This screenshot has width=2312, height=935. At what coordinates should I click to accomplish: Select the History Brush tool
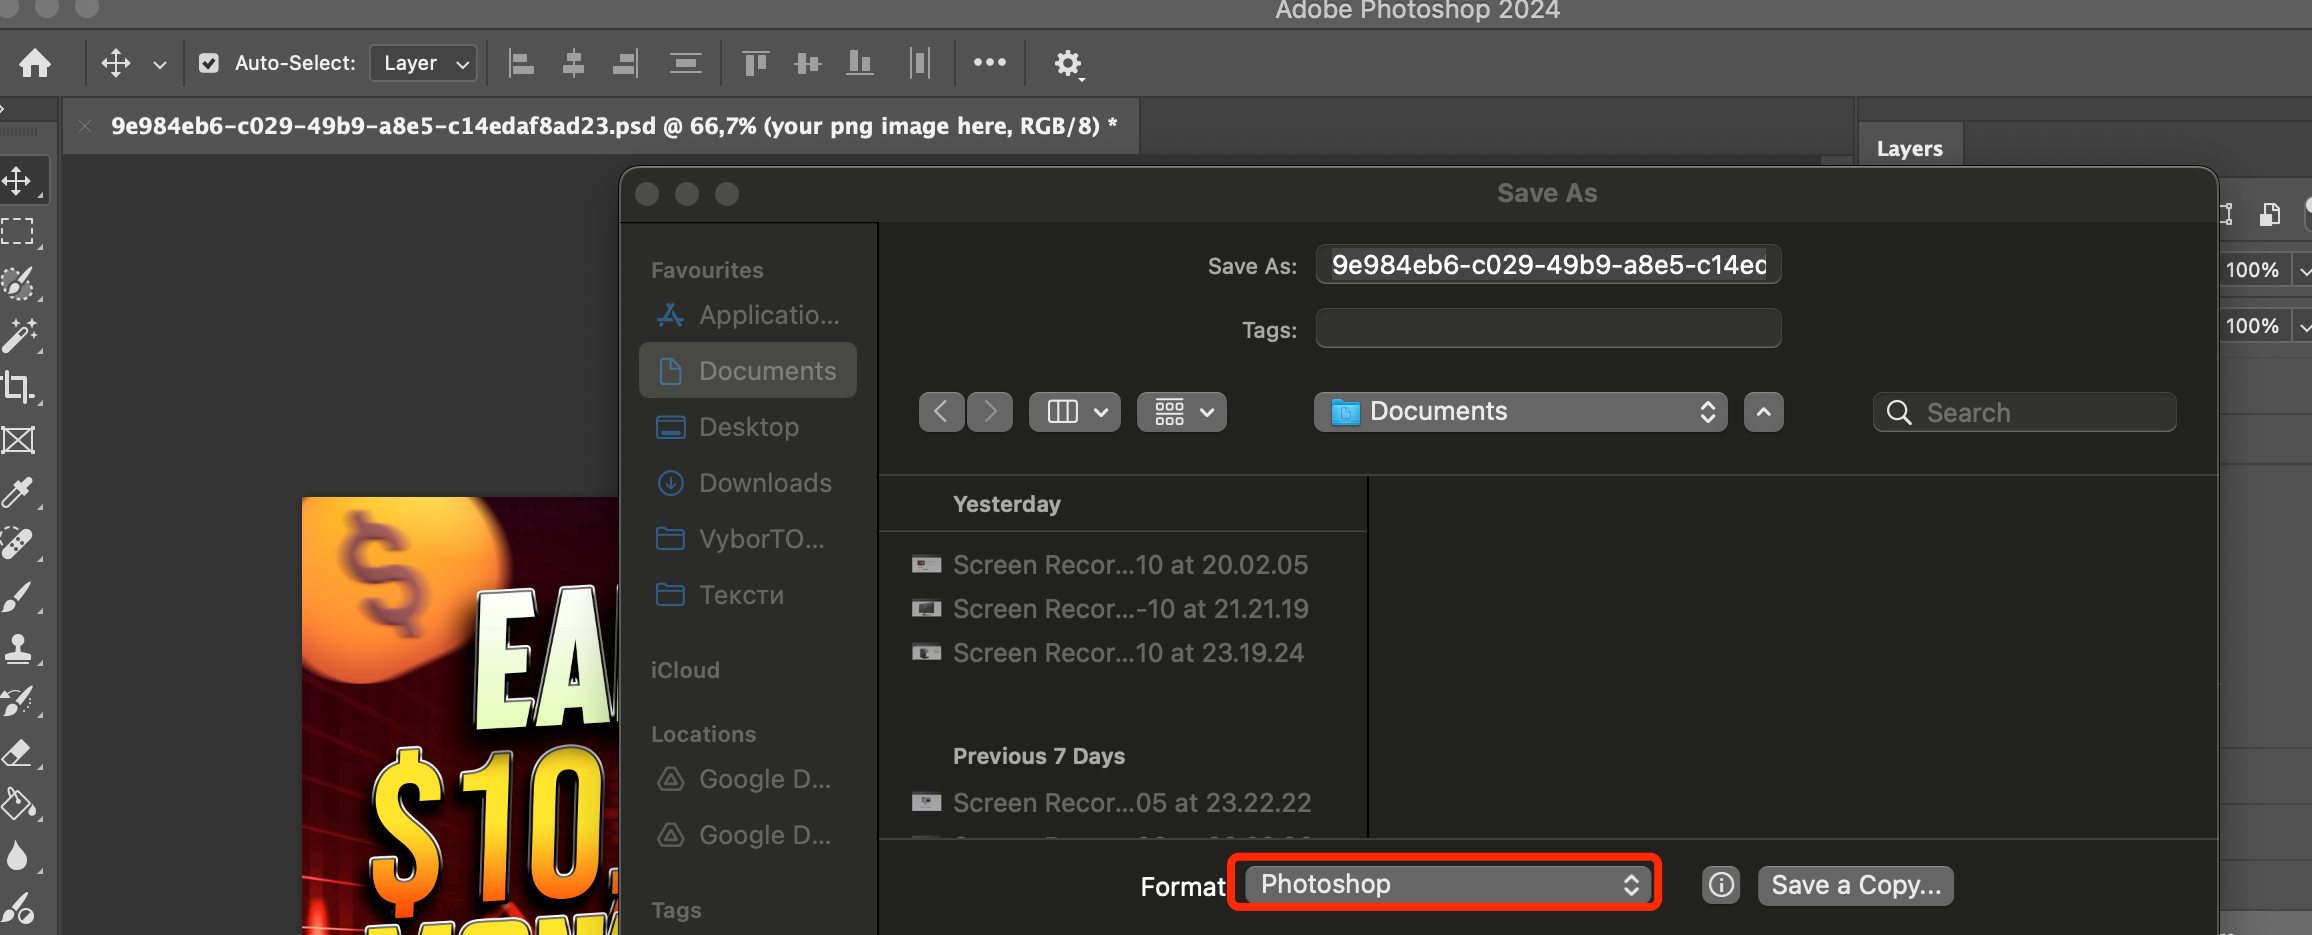point(18,701)
